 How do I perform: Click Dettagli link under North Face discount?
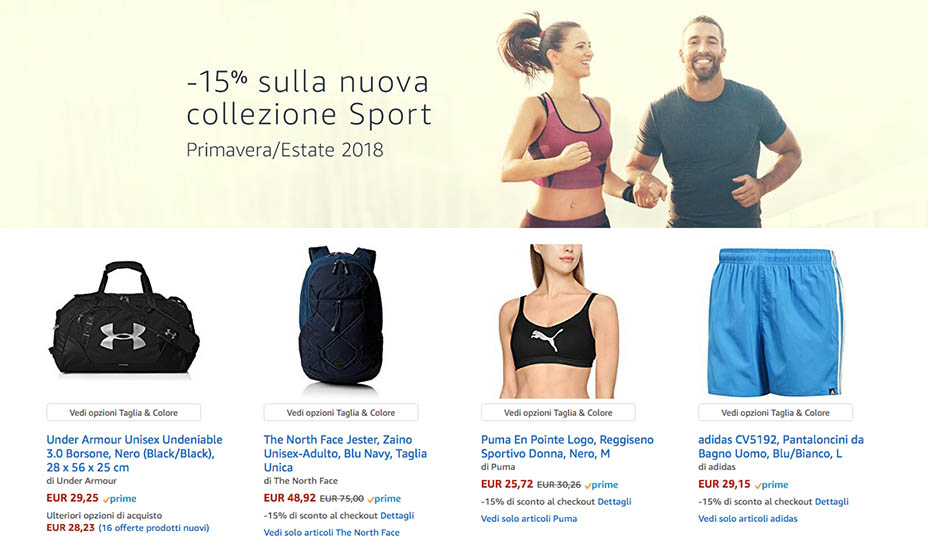coord(397,516)
